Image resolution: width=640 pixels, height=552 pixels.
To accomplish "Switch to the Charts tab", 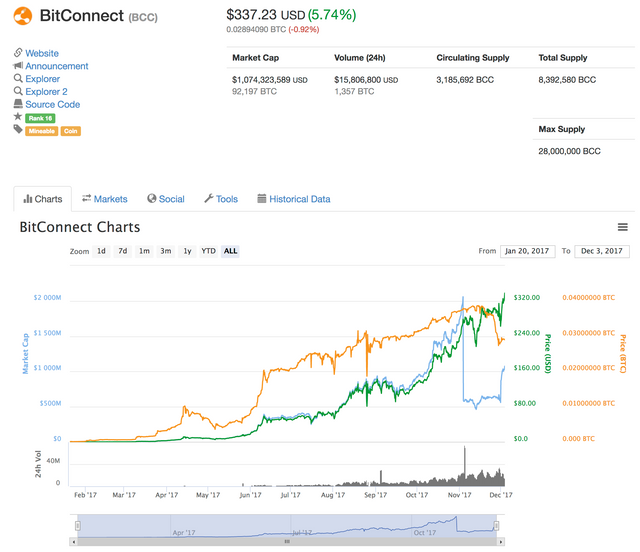I will [x=43, y=199].
